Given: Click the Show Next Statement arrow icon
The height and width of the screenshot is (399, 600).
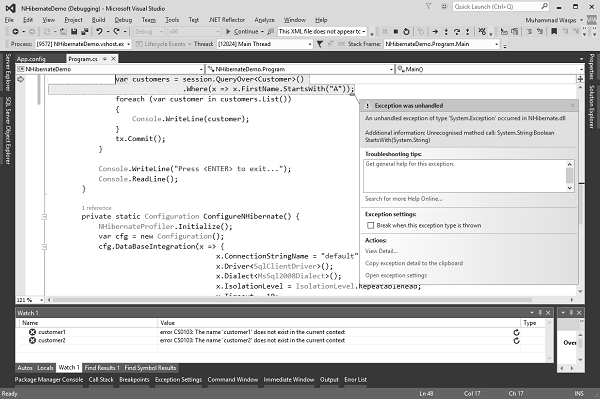Looking at the screenshot, I should pos(435,31).
